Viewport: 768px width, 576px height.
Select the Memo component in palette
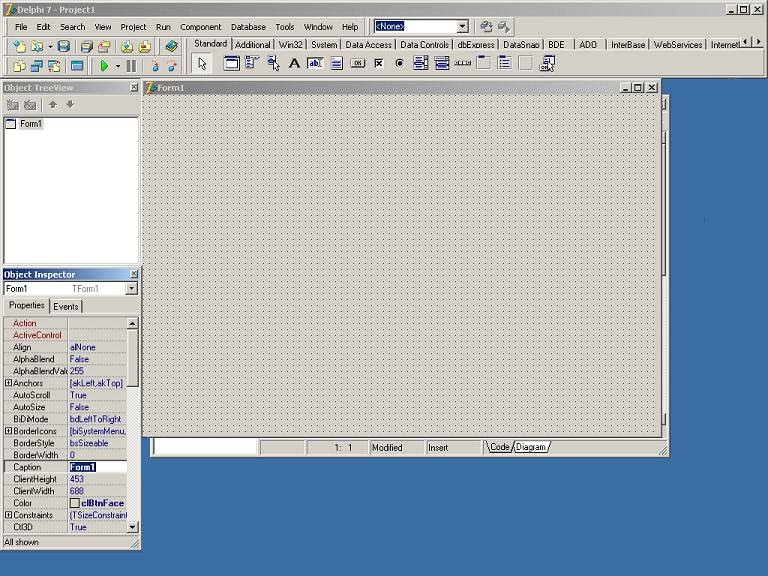(x=337, y=63)
